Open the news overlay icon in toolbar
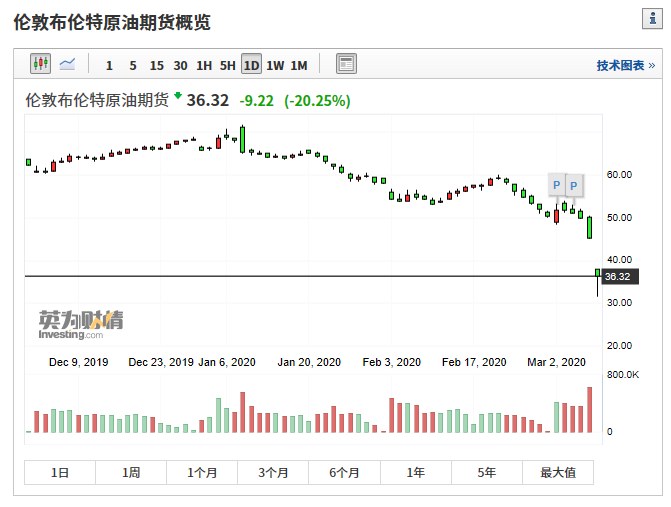 click(x=346, y=64)
